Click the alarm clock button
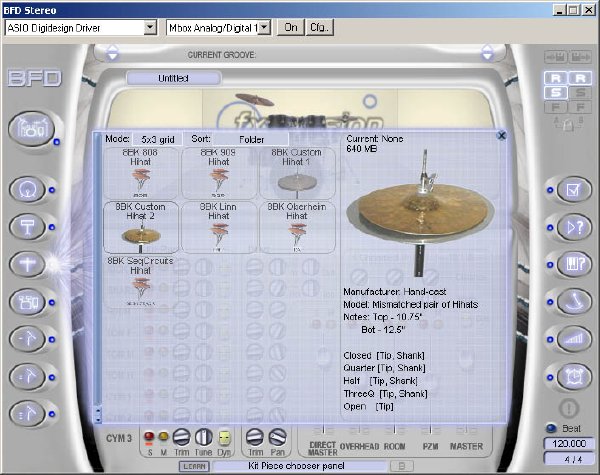 (x=574, y=377)
